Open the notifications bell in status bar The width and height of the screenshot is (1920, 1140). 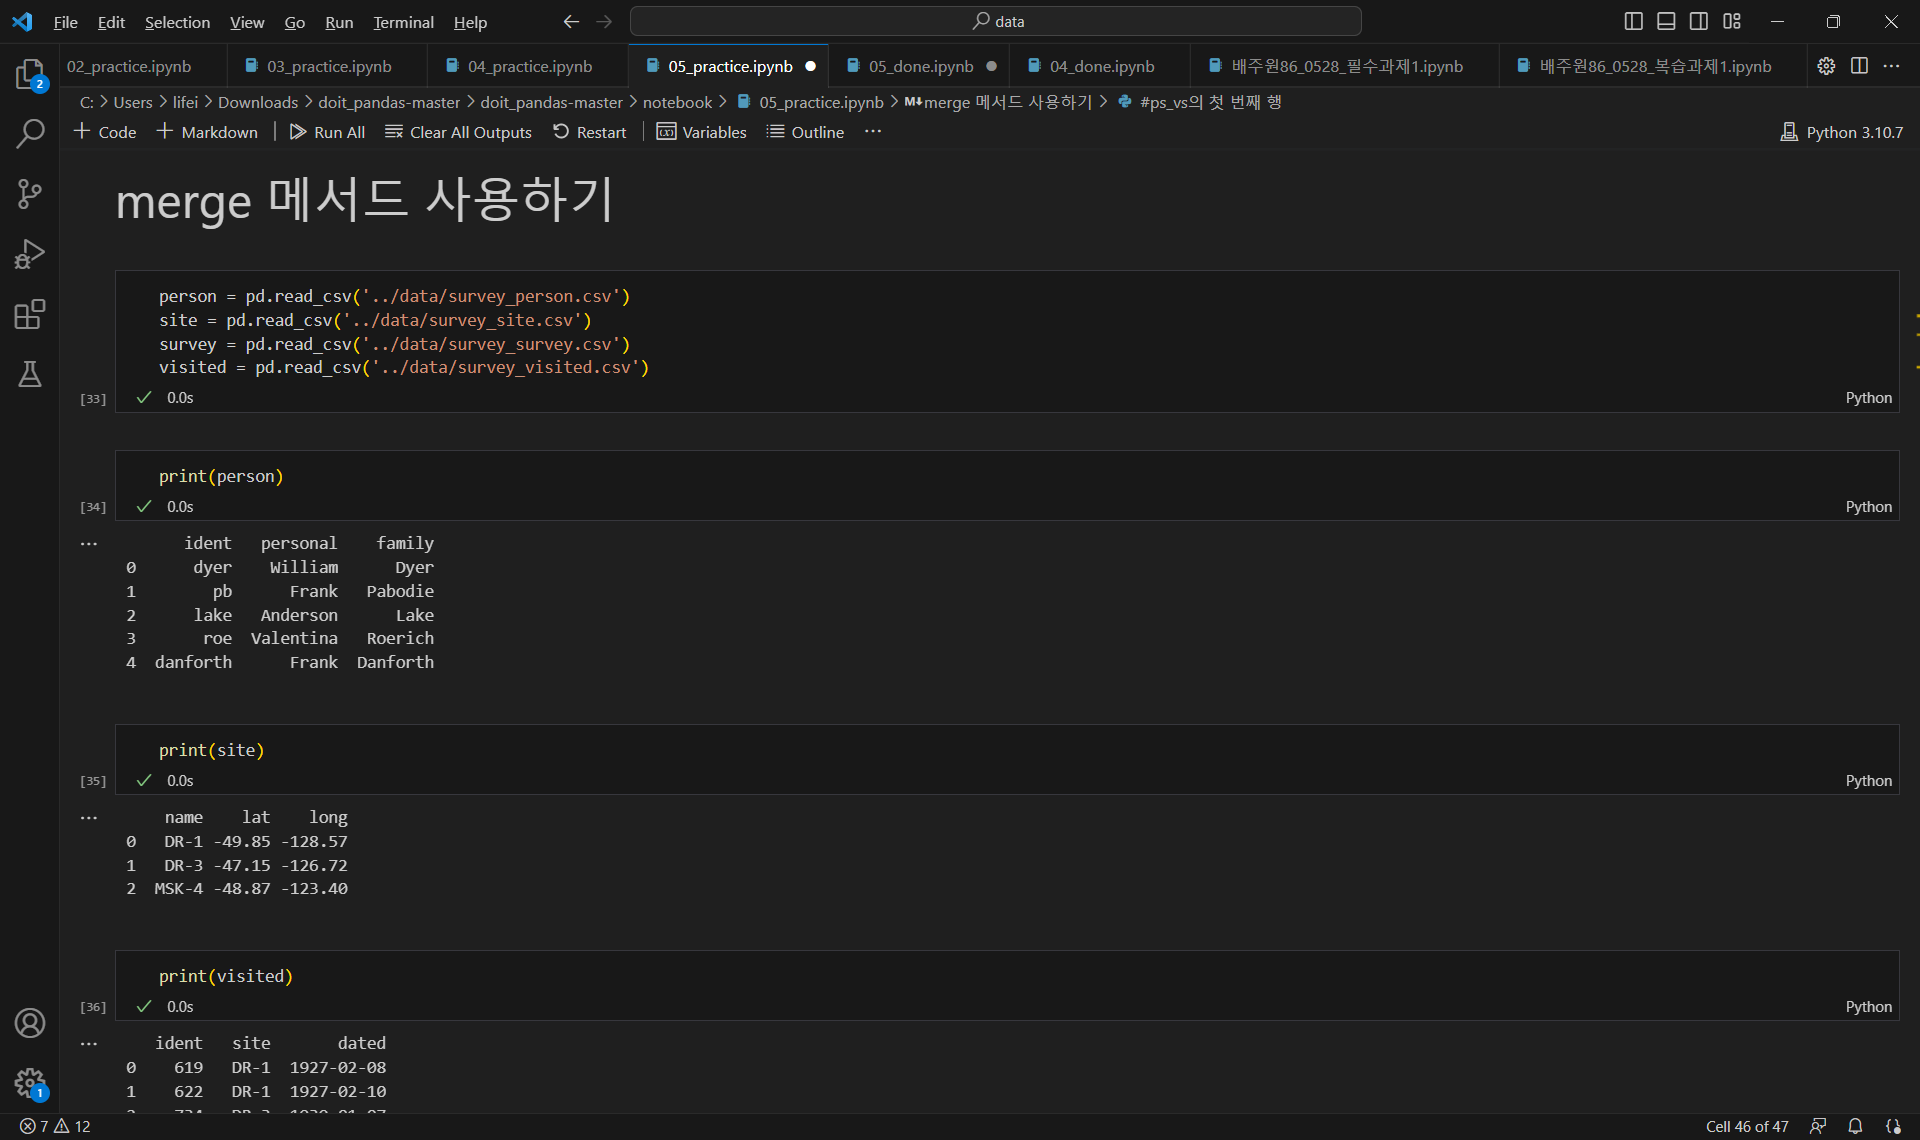(x=1855, y=1126)
